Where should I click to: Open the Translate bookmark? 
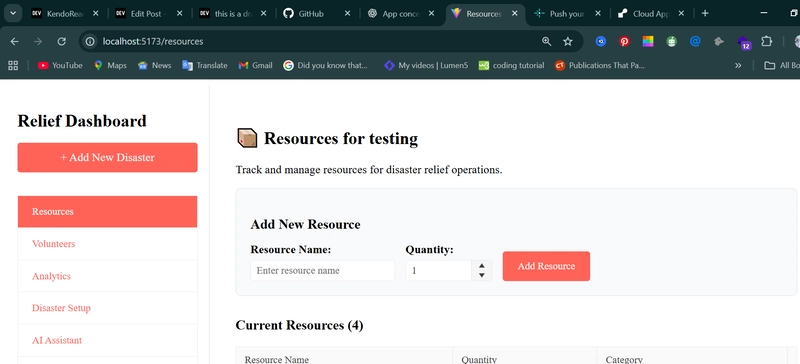205,65
